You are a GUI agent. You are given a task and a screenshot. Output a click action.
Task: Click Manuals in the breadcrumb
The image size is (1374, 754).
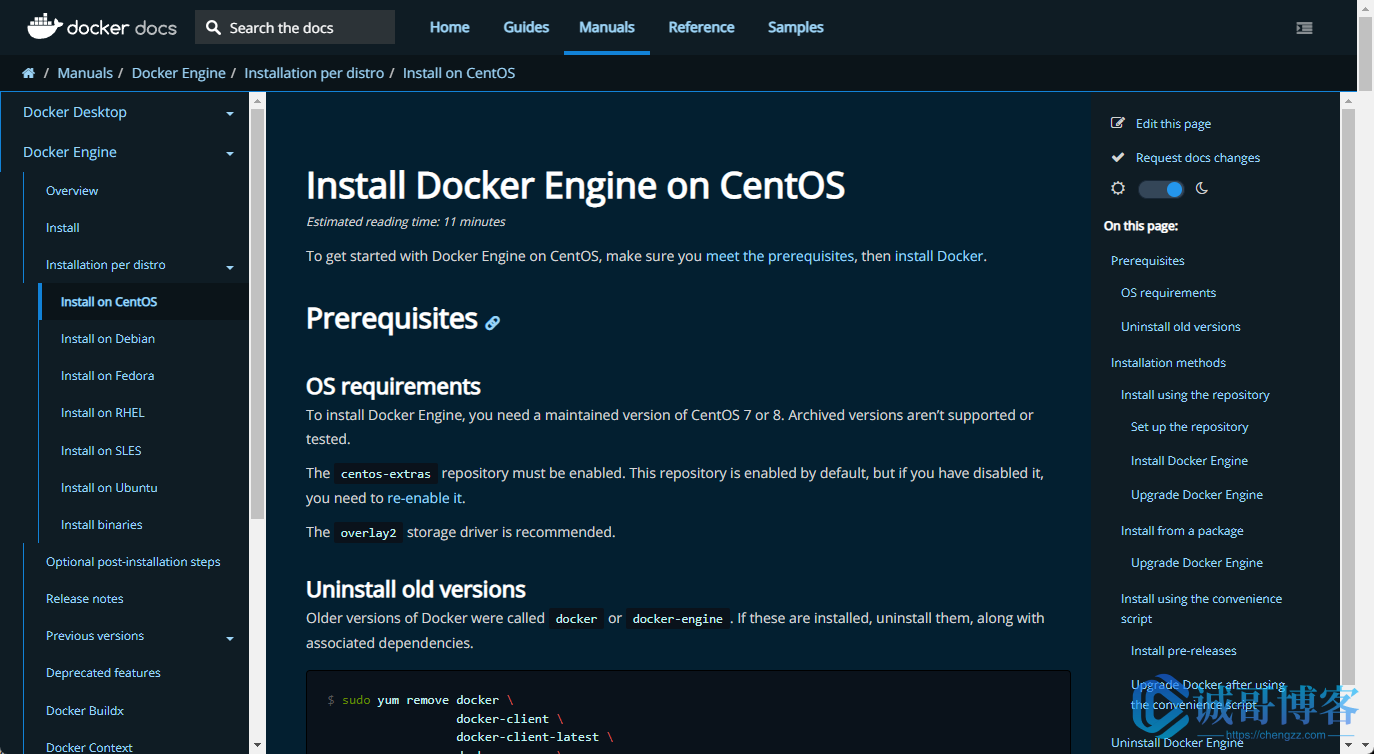(x=85, y=73)
